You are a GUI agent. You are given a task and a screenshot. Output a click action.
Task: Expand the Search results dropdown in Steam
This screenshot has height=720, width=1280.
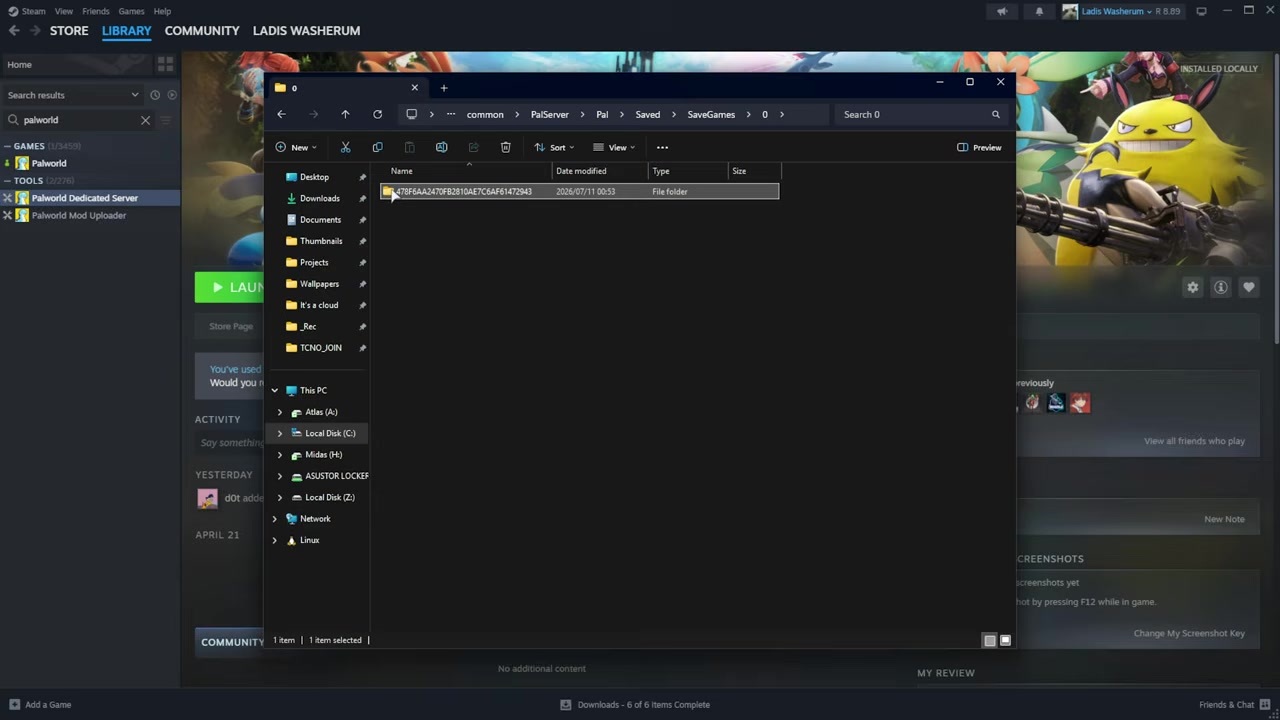pyautogui.click(x=134, y=95)
